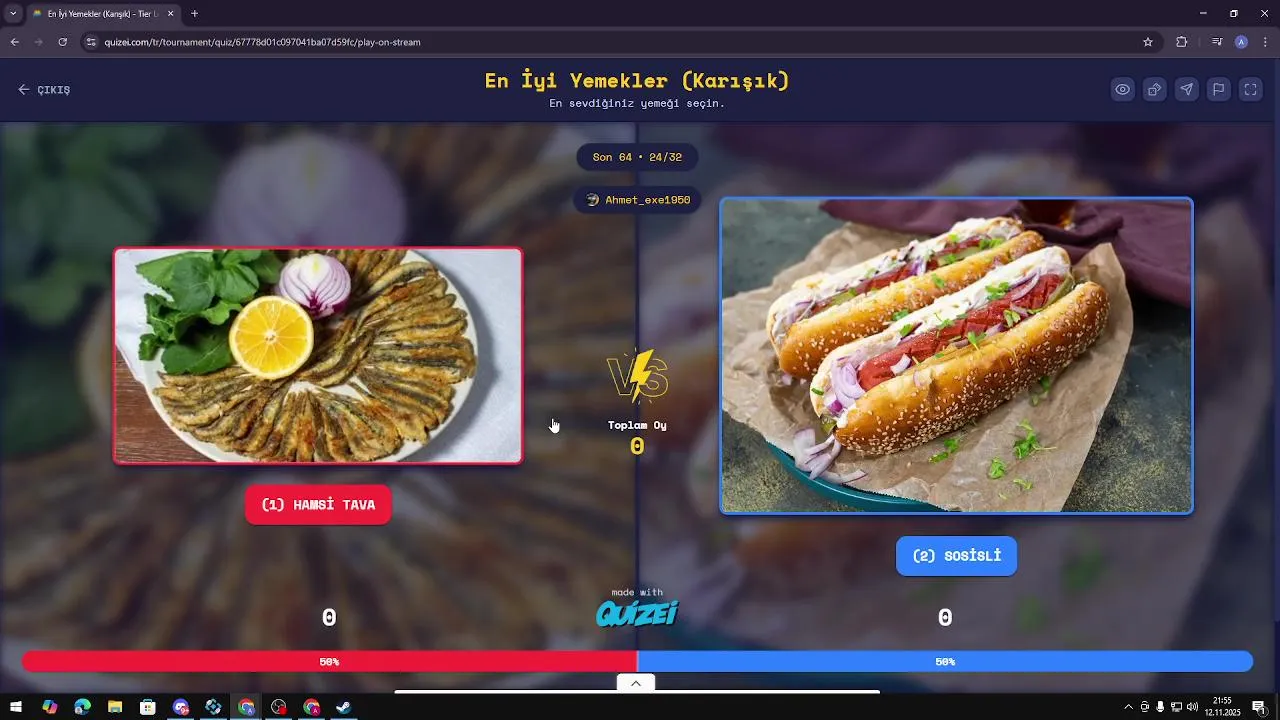The width and height of the screenshot is (1280, 720).
Task: Reload the page
Action: click(x=62, y=42)
